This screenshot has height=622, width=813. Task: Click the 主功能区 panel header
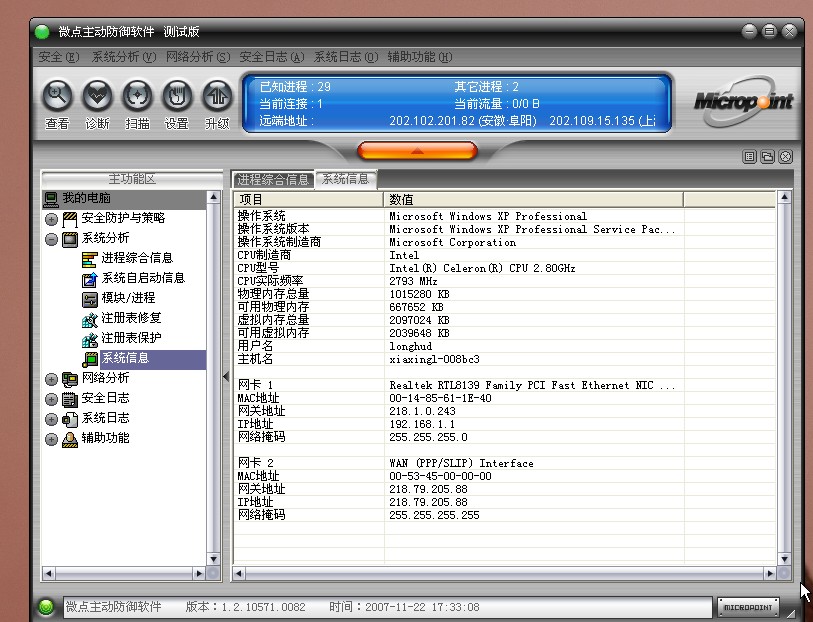click(132, 179)
